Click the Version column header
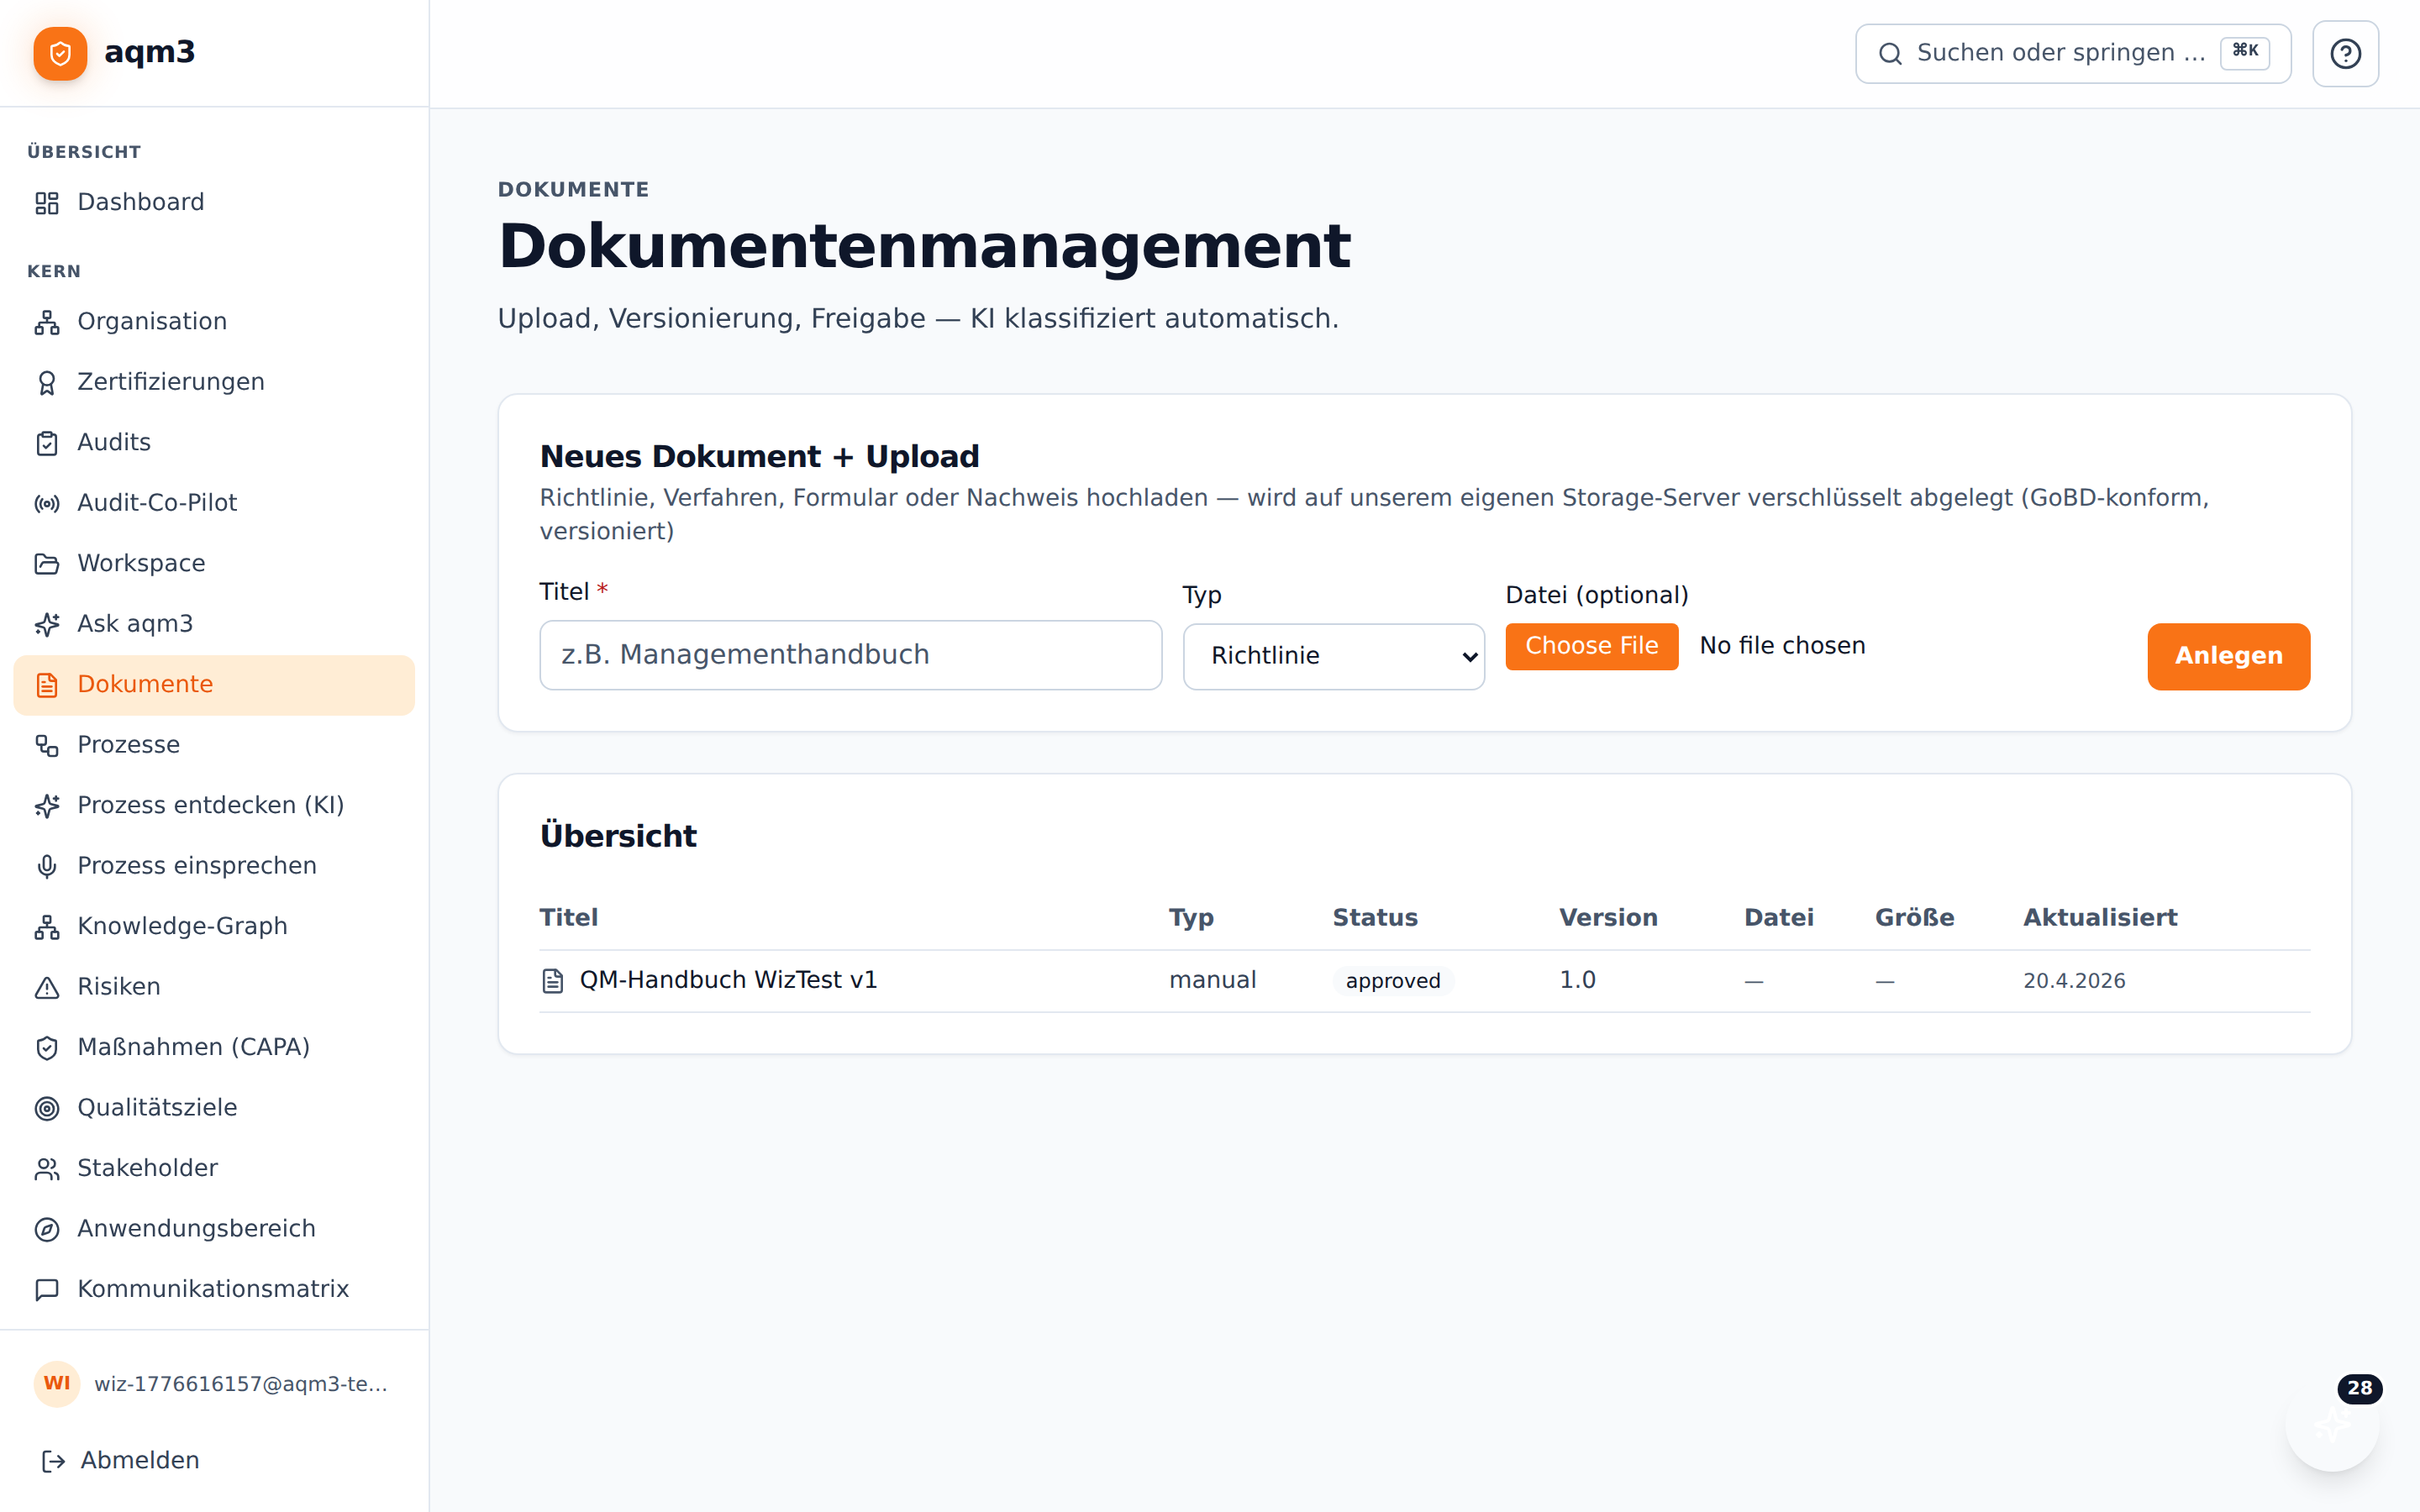Image resolution: width=2420 pixels, height=1512 pixels. click(1608, 918)
